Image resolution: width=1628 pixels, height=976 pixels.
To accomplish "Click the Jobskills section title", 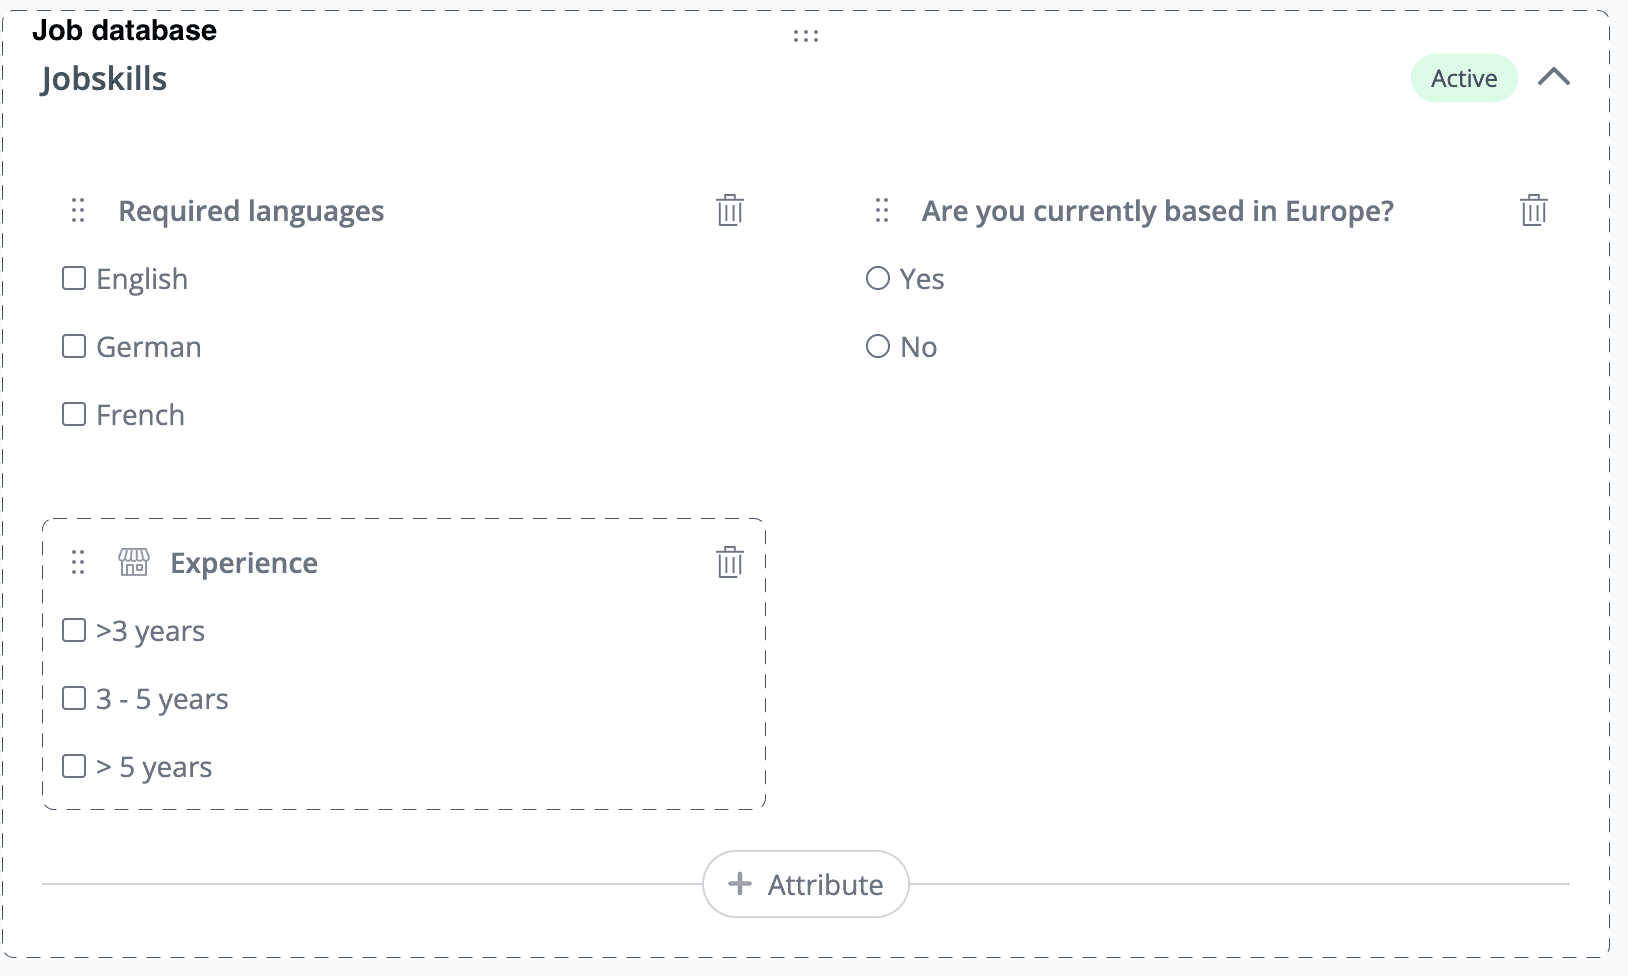I will coord(104,79).
